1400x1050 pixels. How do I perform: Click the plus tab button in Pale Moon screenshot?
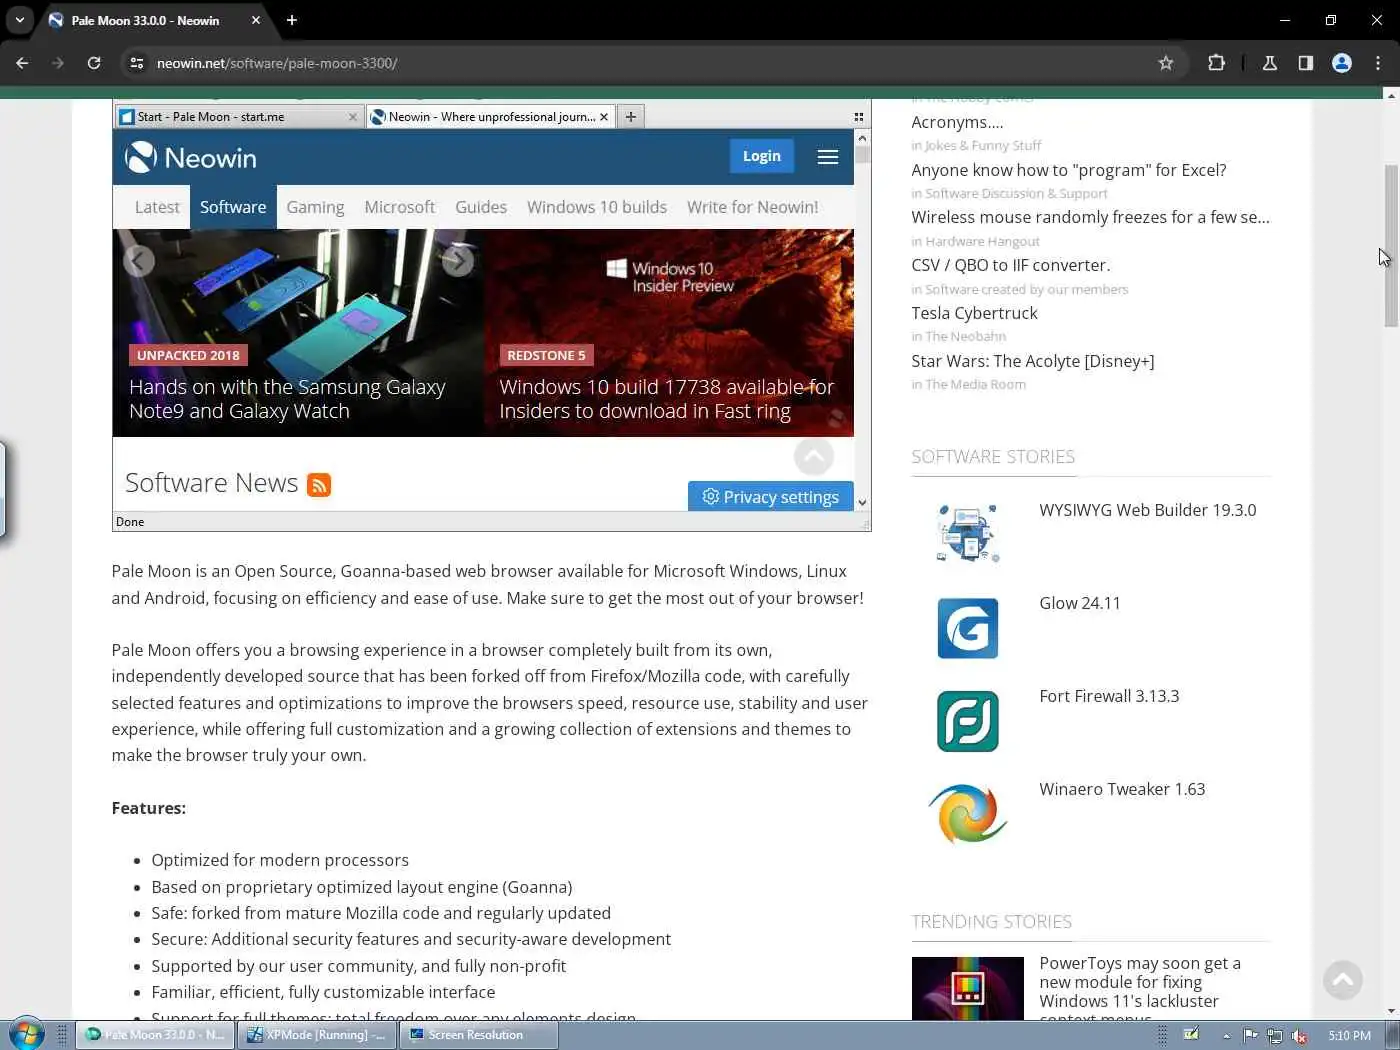point(631,117)
